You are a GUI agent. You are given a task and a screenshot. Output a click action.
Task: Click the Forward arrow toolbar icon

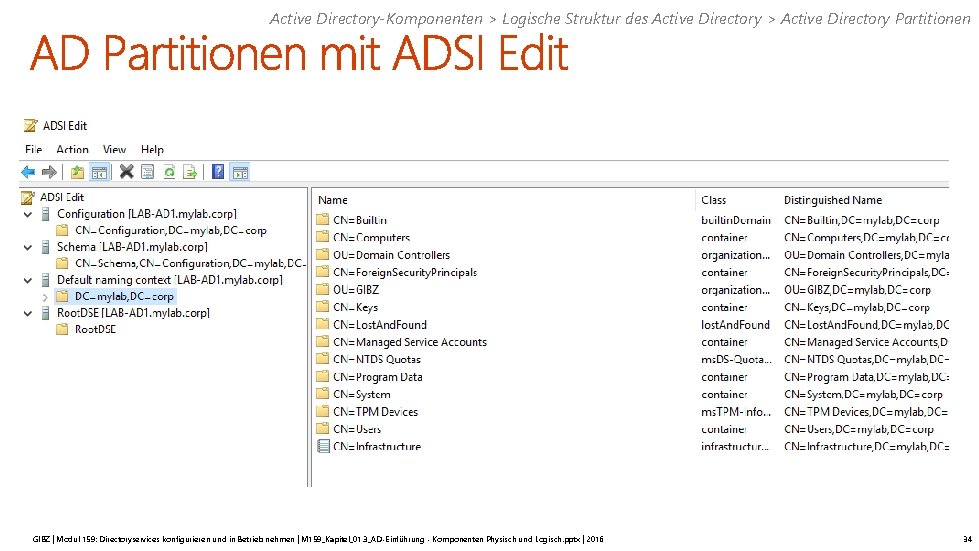(x=49, y=172)
